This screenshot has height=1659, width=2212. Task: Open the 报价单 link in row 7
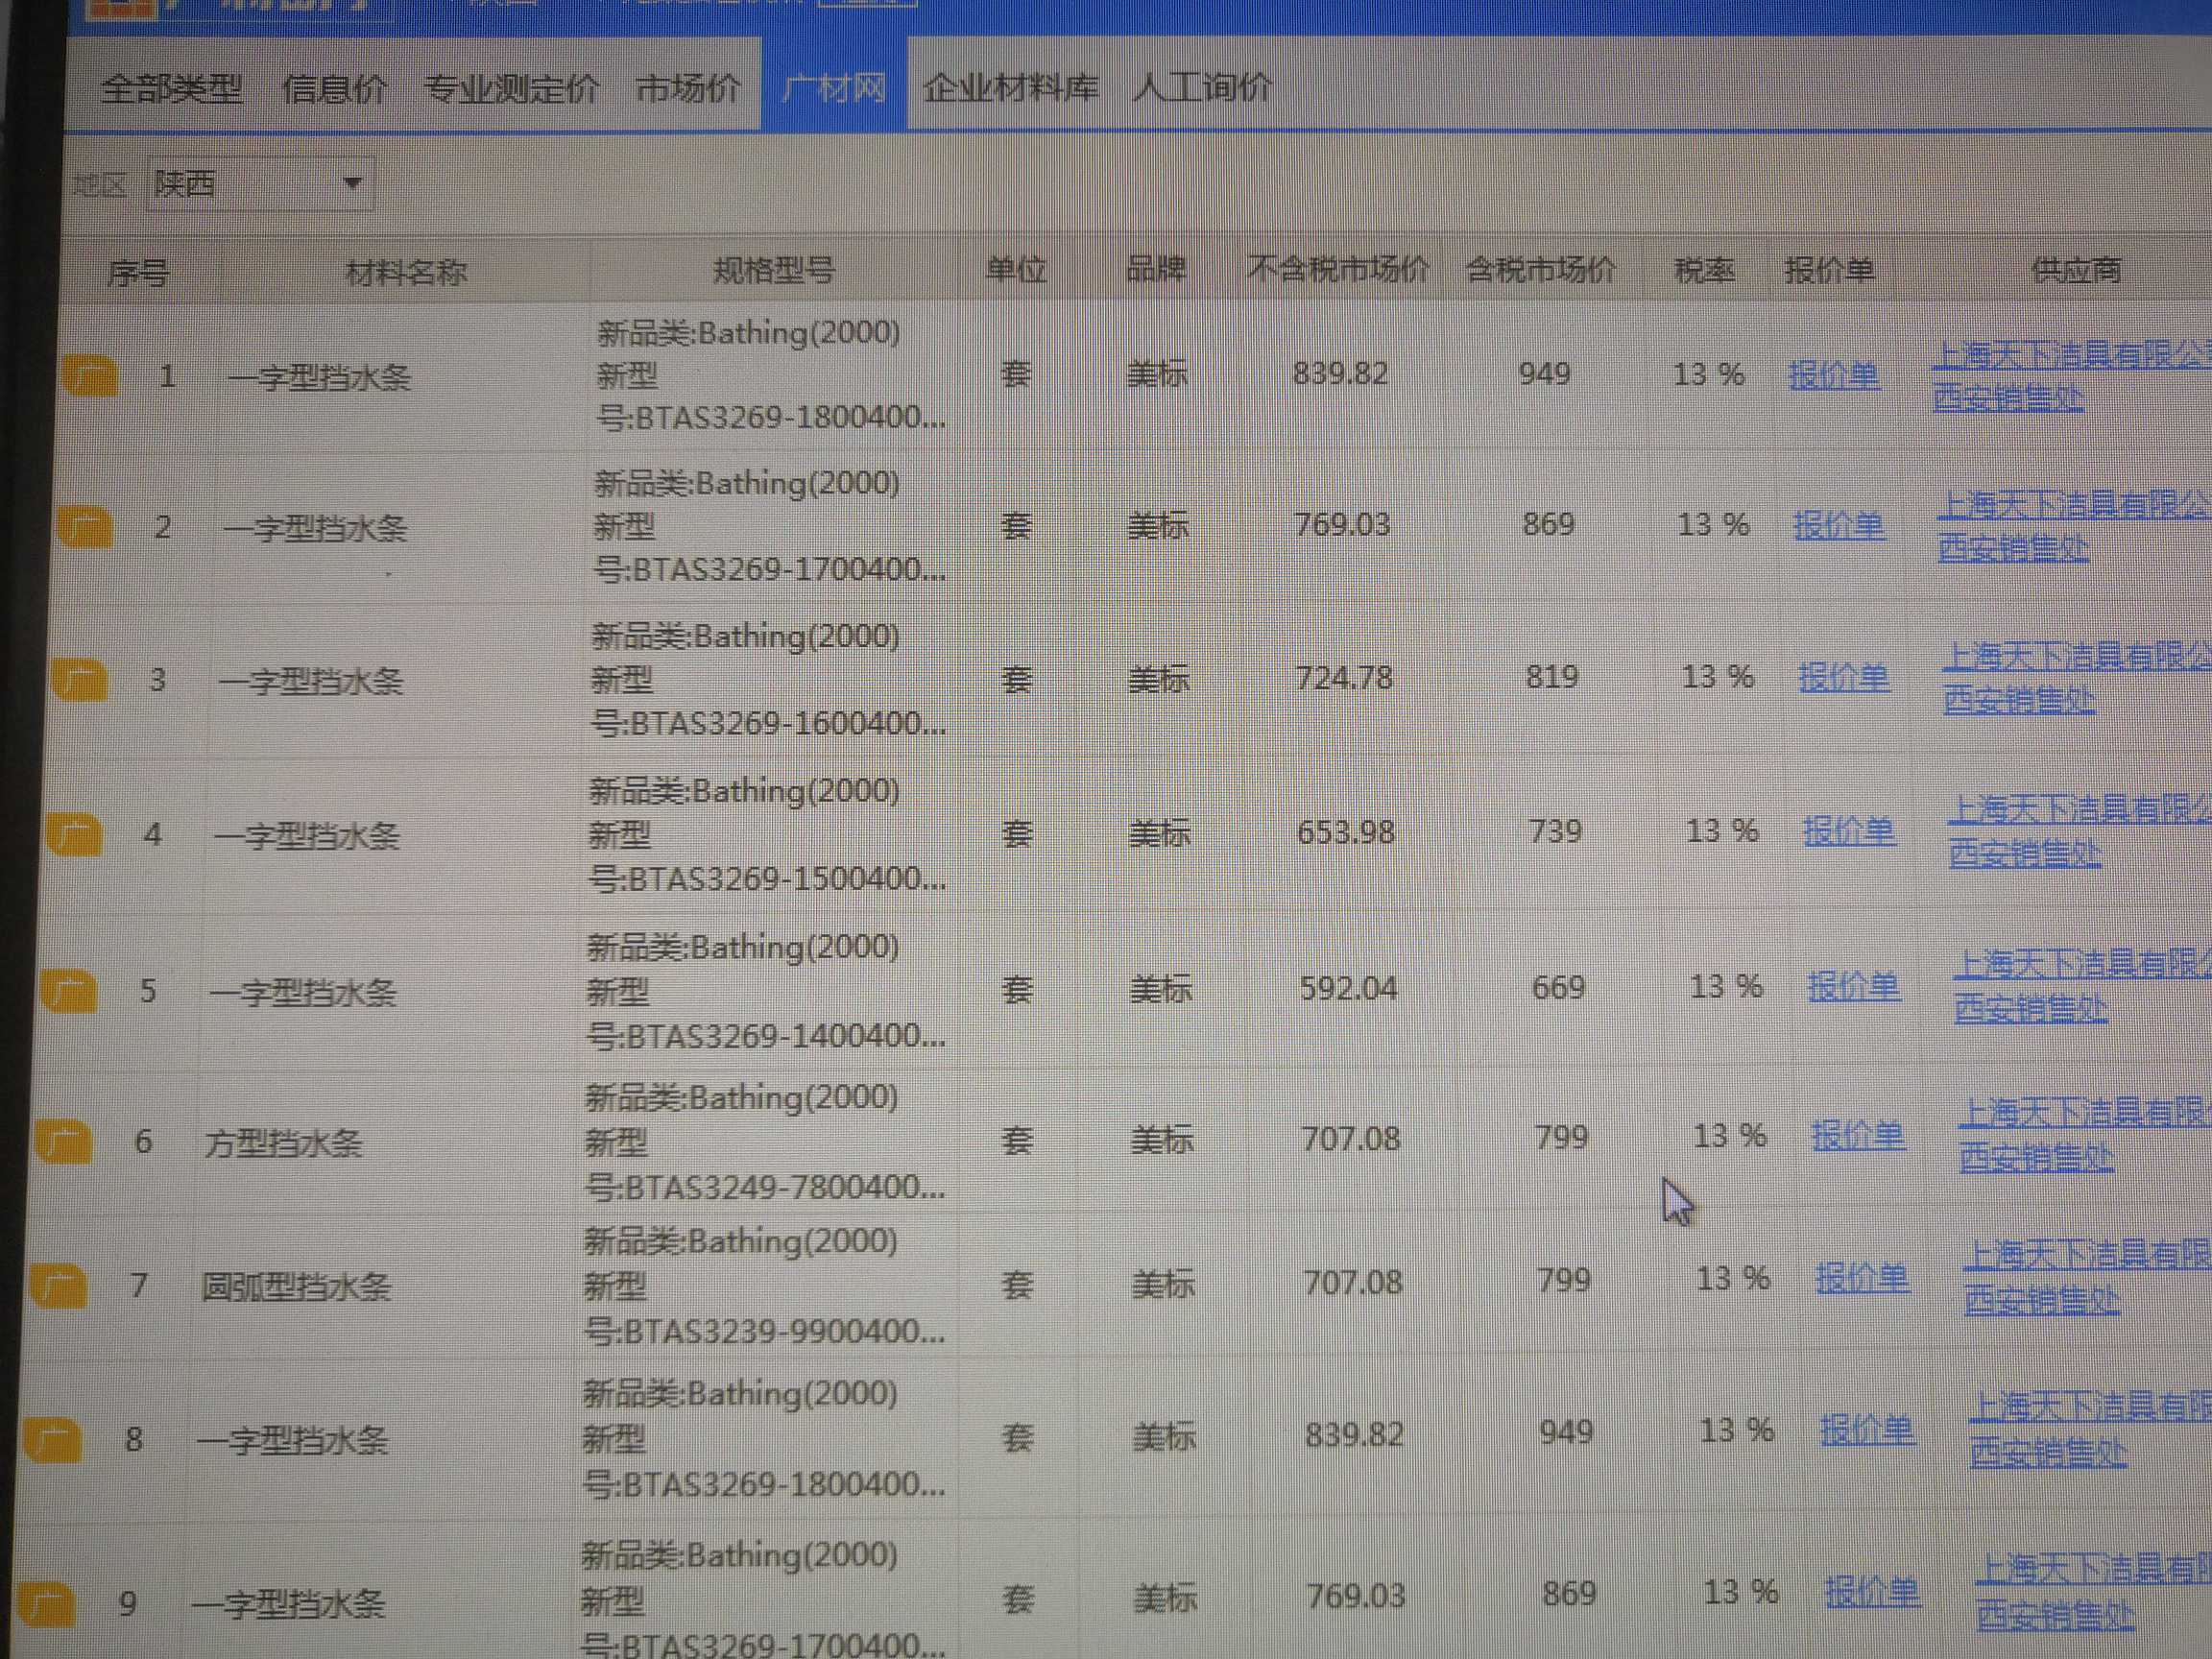1863,1279
